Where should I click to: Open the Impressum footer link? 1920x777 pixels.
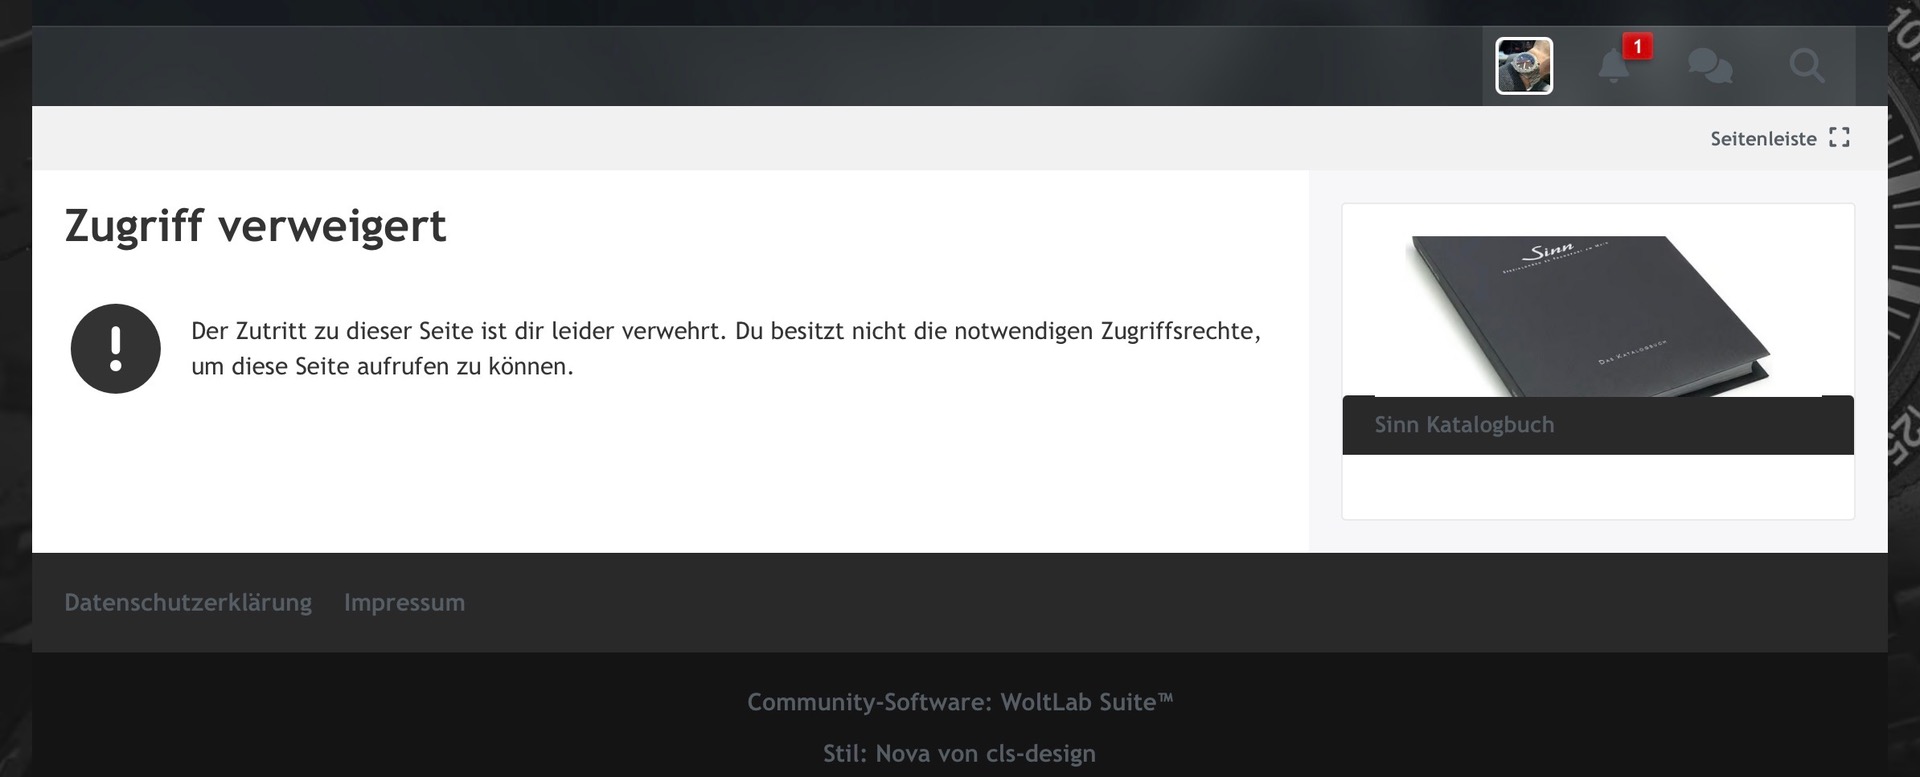[x=404, y=603]
